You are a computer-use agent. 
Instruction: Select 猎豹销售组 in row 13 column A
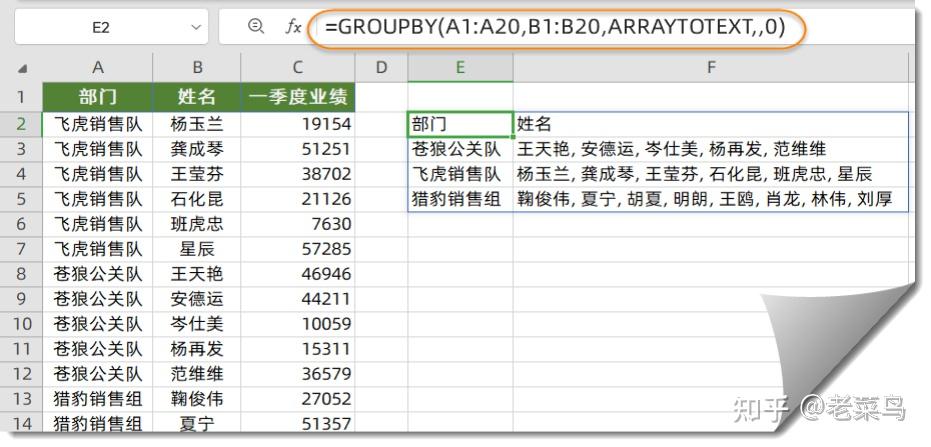[98, 398]
